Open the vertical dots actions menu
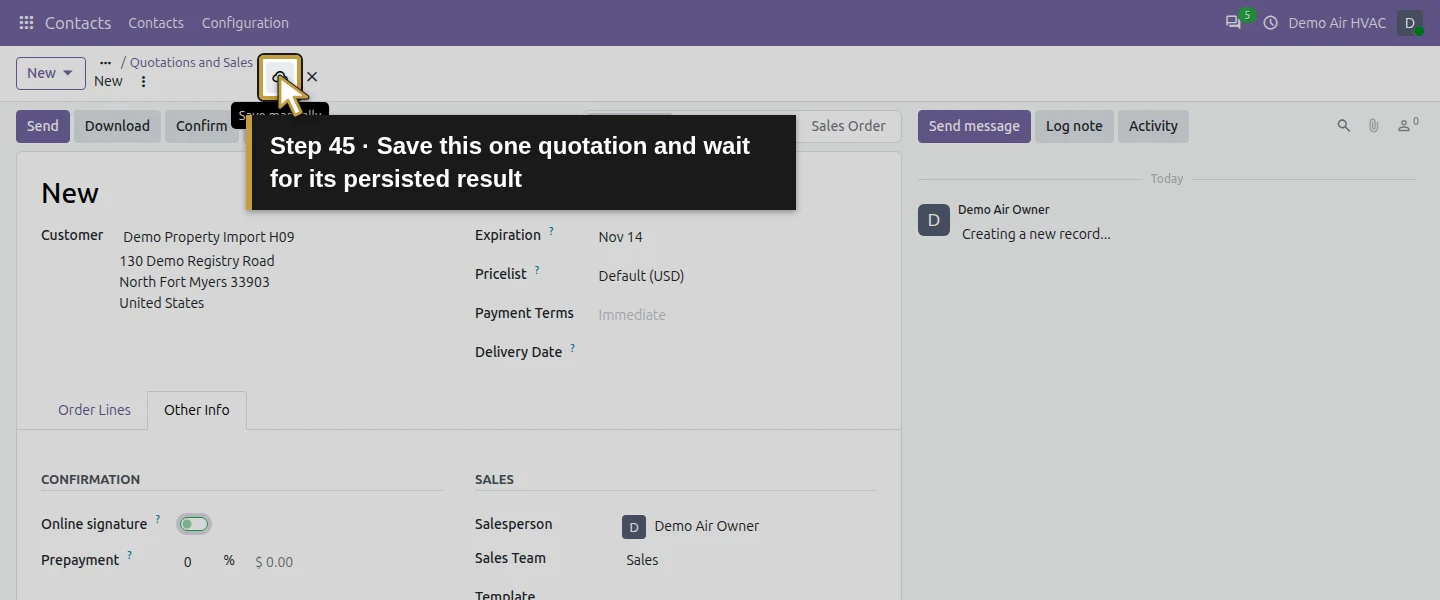Screen dimensions: 1440x600 pyautogui.click(x=143, y=82)
